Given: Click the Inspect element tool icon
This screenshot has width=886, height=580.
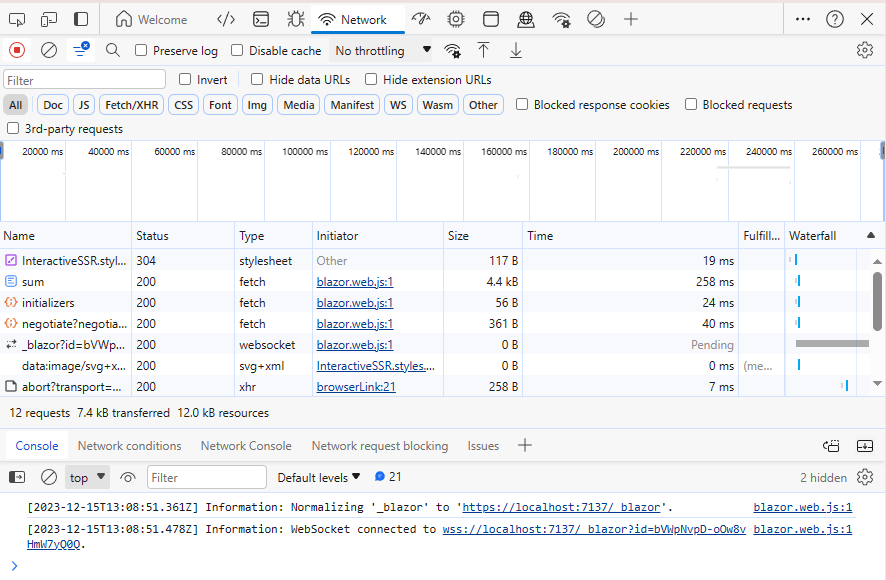Looking at the screenshot, I should 17,20.
